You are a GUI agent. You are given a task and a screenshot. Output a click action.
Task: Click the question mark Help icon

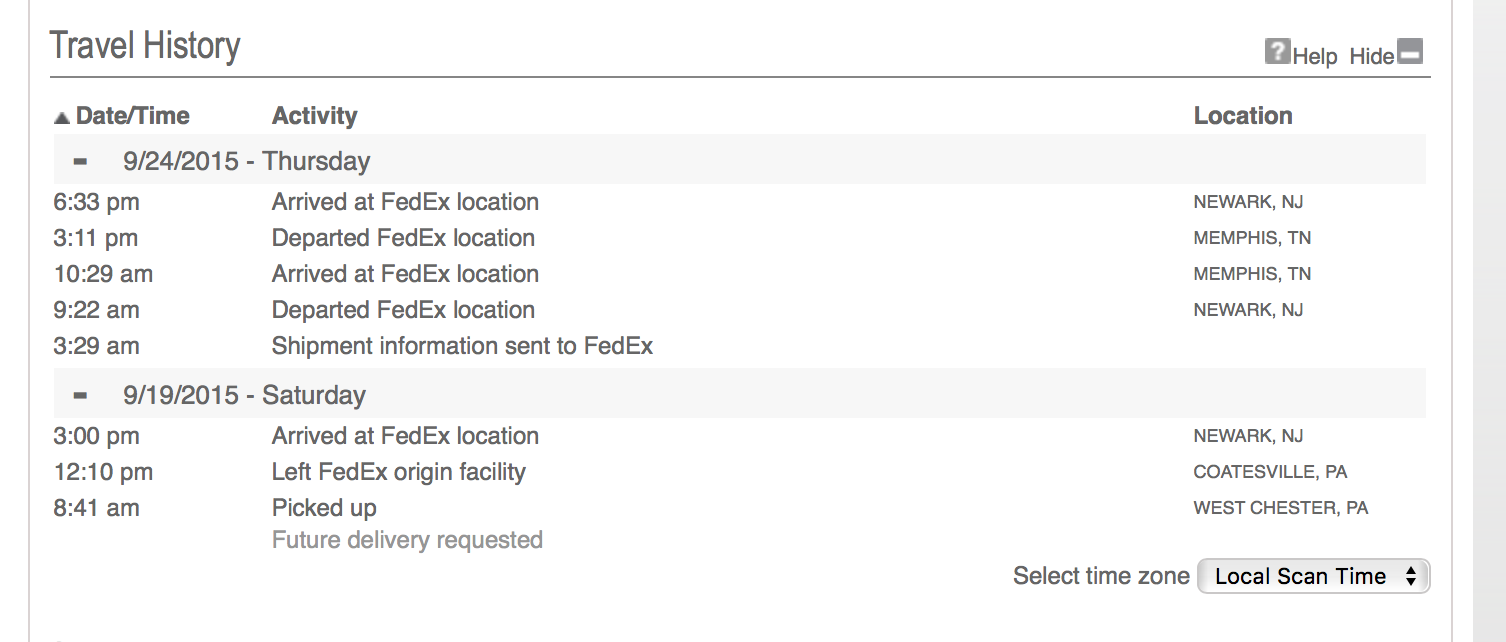[x=1277, y=52]
